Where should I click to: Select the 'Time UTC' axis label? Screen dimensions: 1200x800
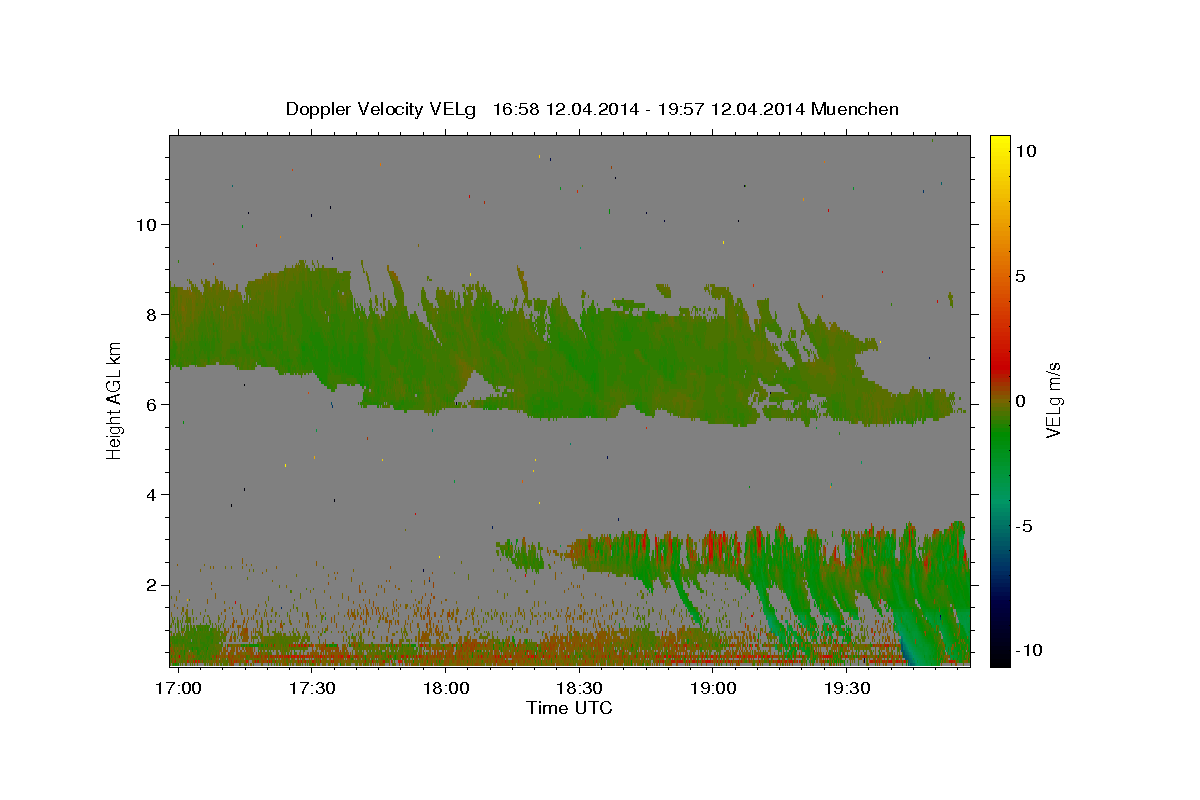click(569, 708)
